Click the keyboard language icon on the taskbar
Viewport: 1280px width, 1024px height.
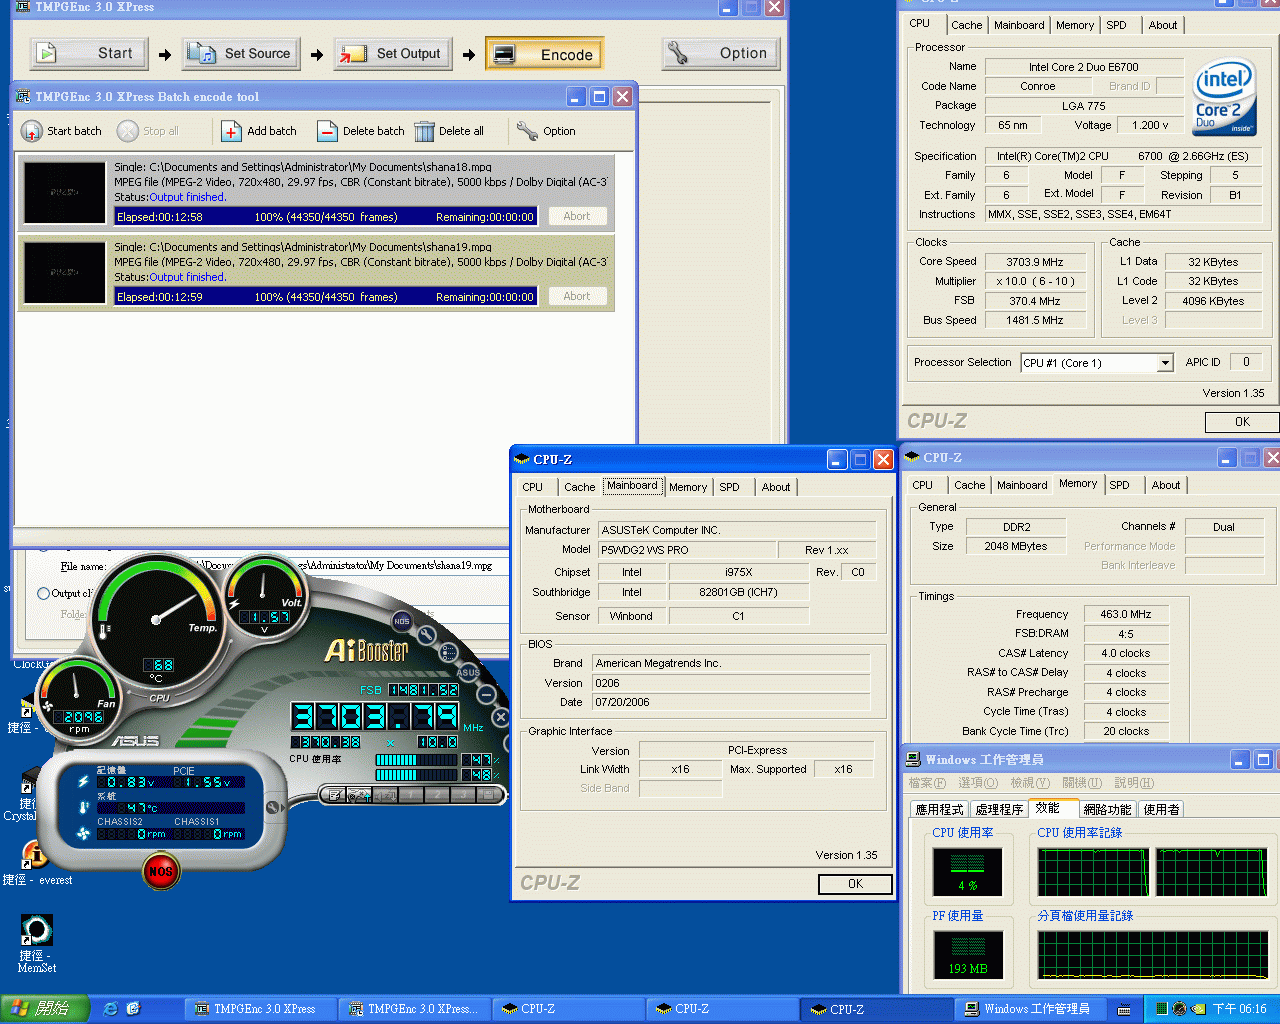1124,1010
